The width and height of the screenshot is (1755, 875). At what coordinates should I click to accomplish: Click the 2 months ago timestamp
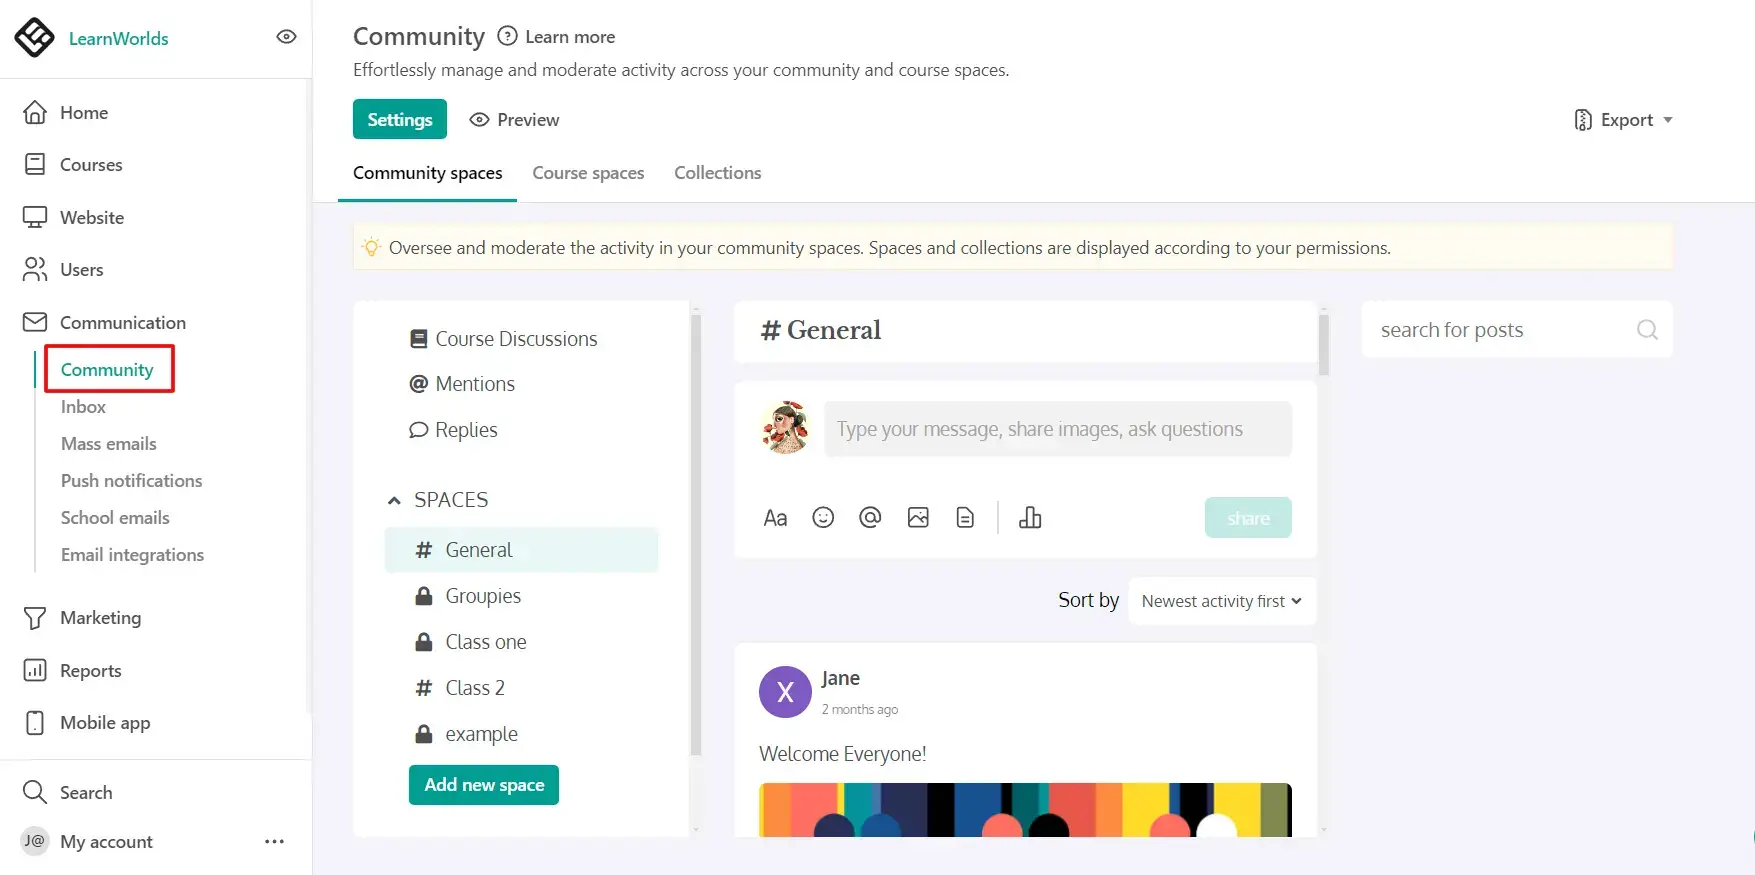point(860,710)
